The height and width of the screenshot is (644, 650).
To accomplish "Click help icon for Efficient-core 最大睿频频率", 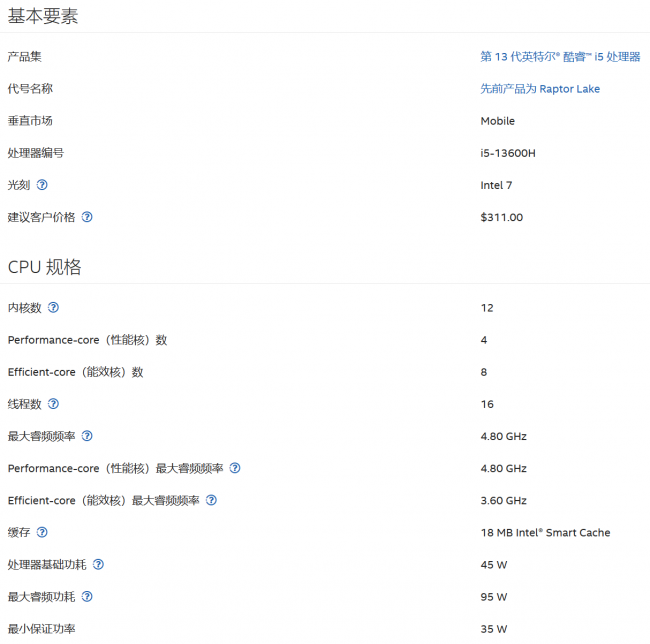I will point(211,500).
